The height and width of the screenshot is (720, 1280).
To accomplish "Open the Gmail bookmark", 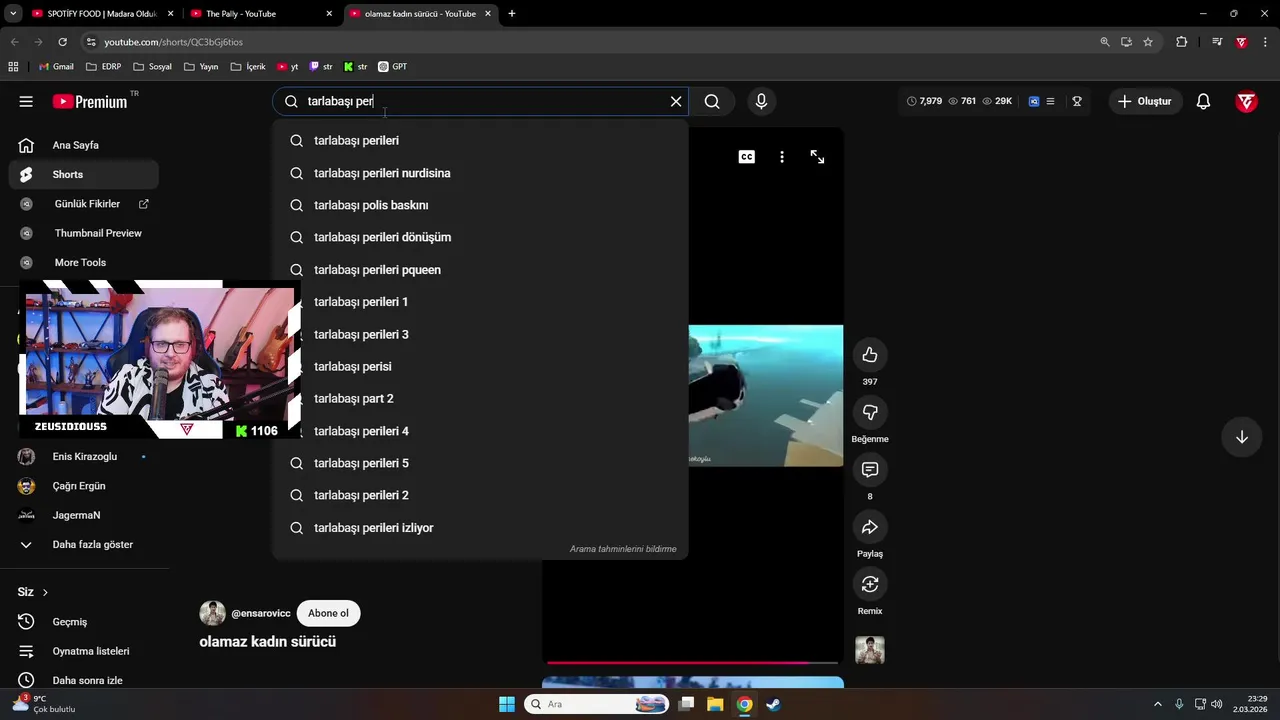I will coord(55,67).
